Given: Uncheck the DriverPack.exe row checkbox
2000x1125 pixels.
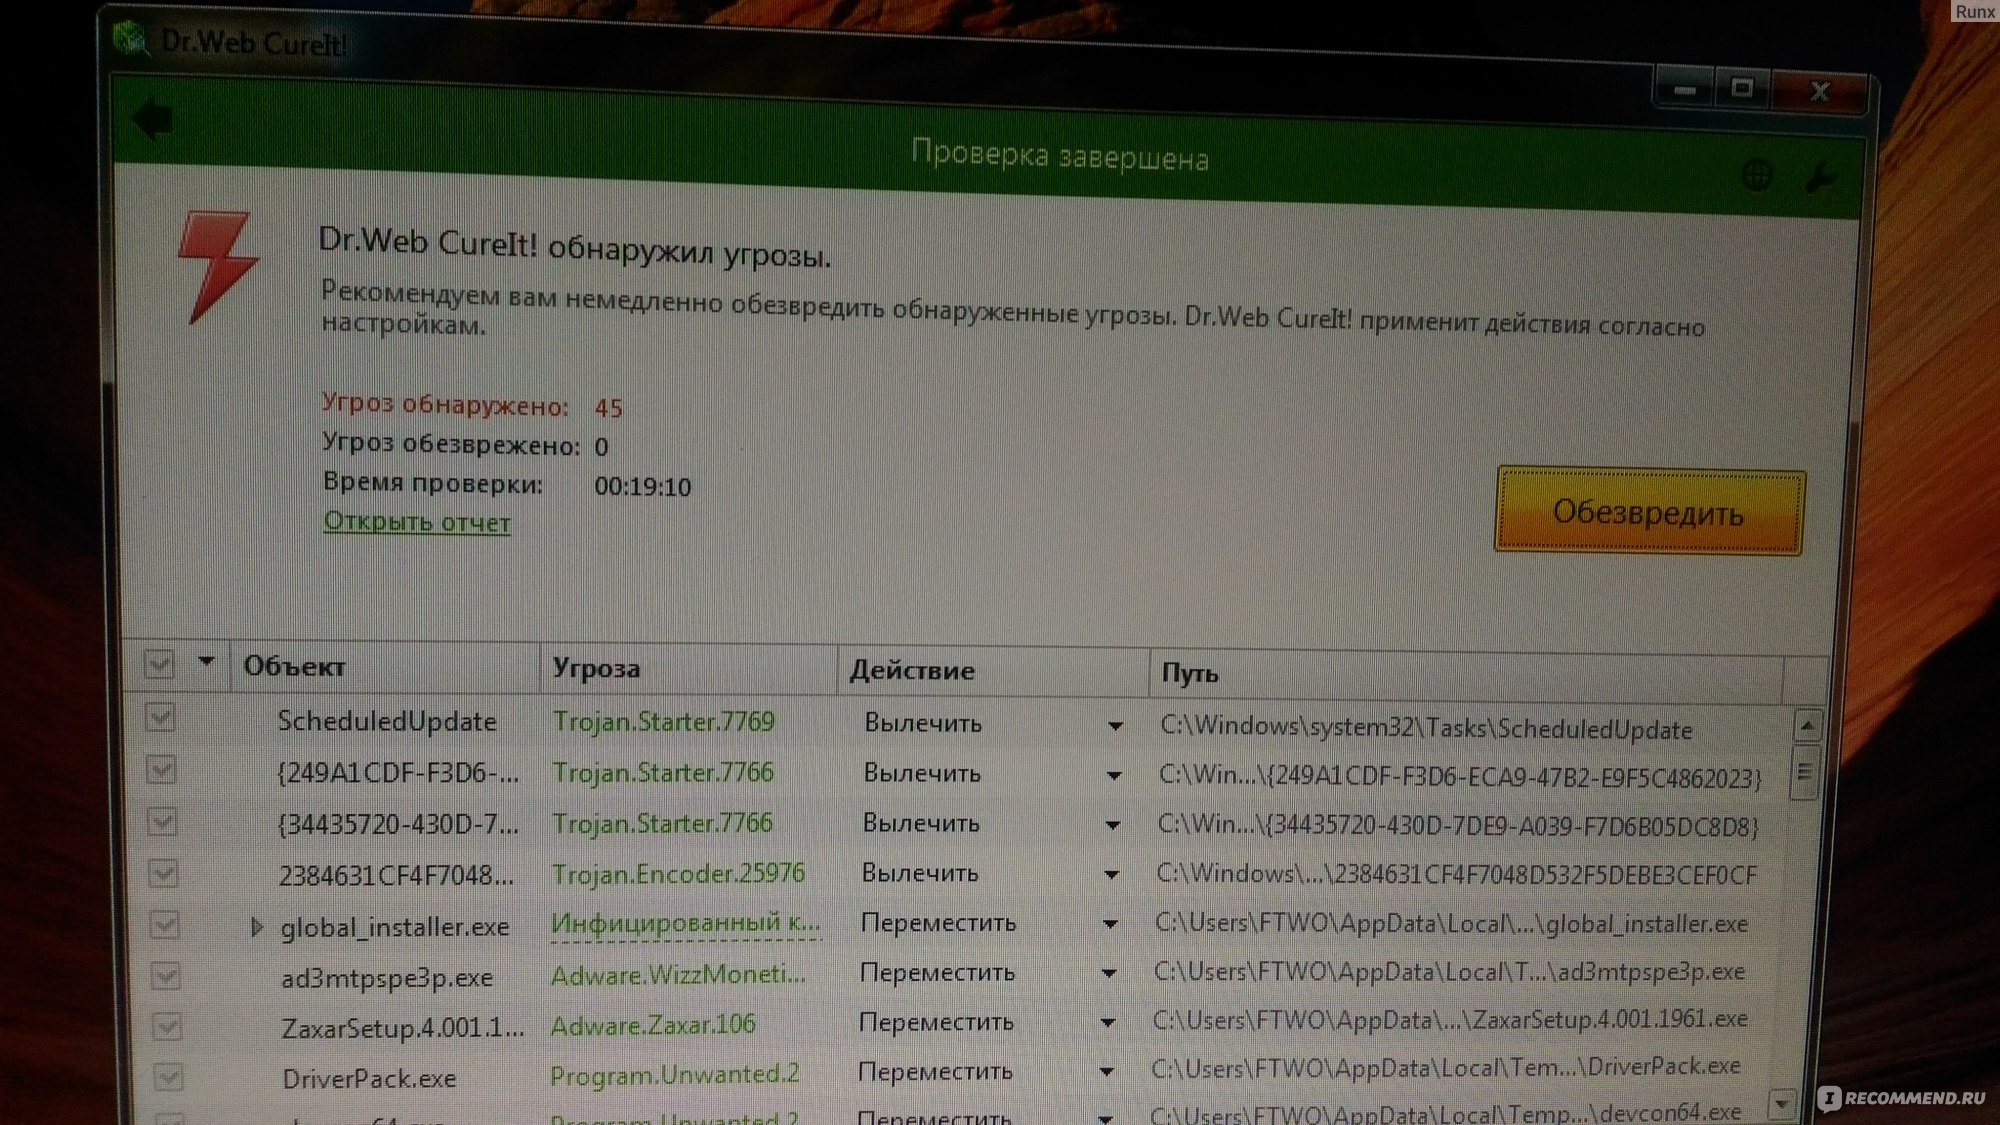Looking at the screenshot, I should (168, 1077).
